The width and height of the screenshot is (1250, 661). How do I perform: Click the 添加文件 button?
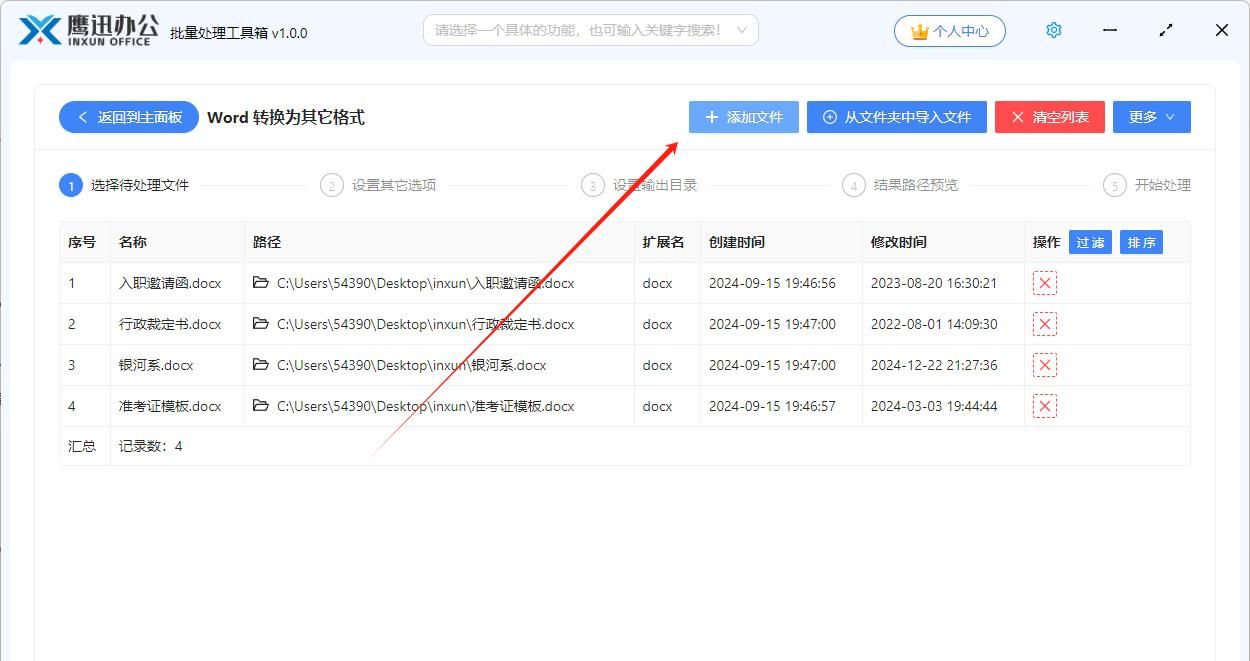coord(744,117)
